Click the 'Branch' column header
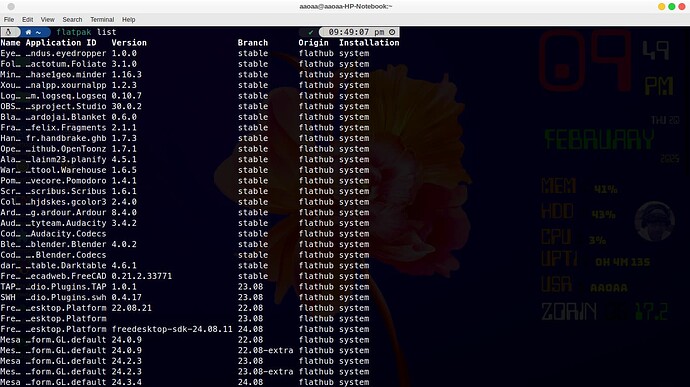This screenshot has height=387, width=690. [x=253, y=43]
